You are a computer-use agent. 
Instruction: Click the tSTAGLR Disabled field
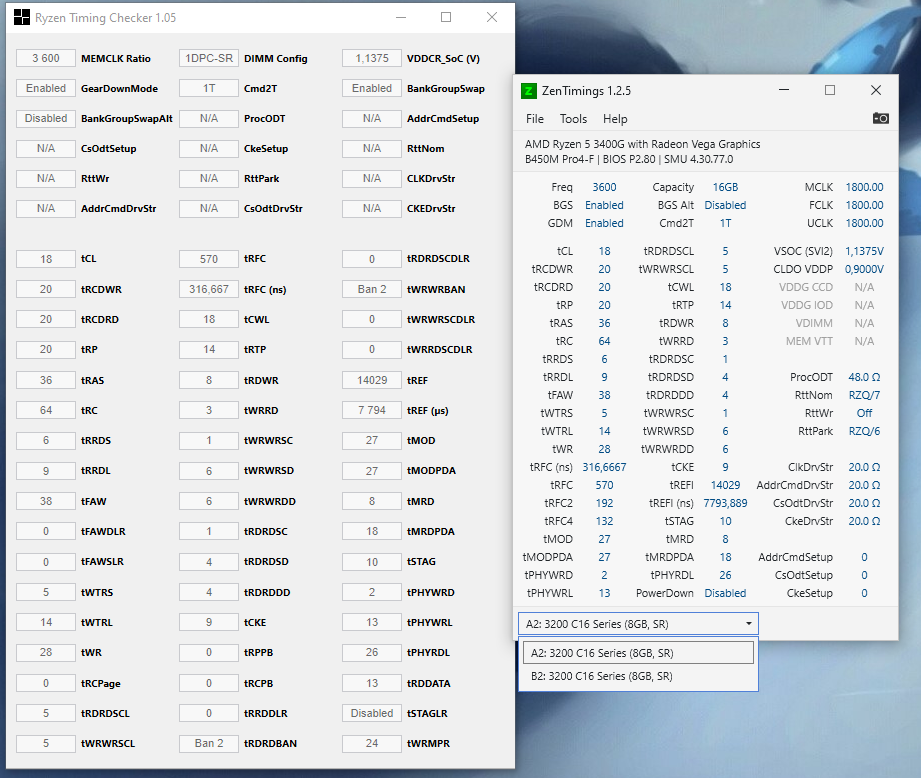click(x=372, y=713)
